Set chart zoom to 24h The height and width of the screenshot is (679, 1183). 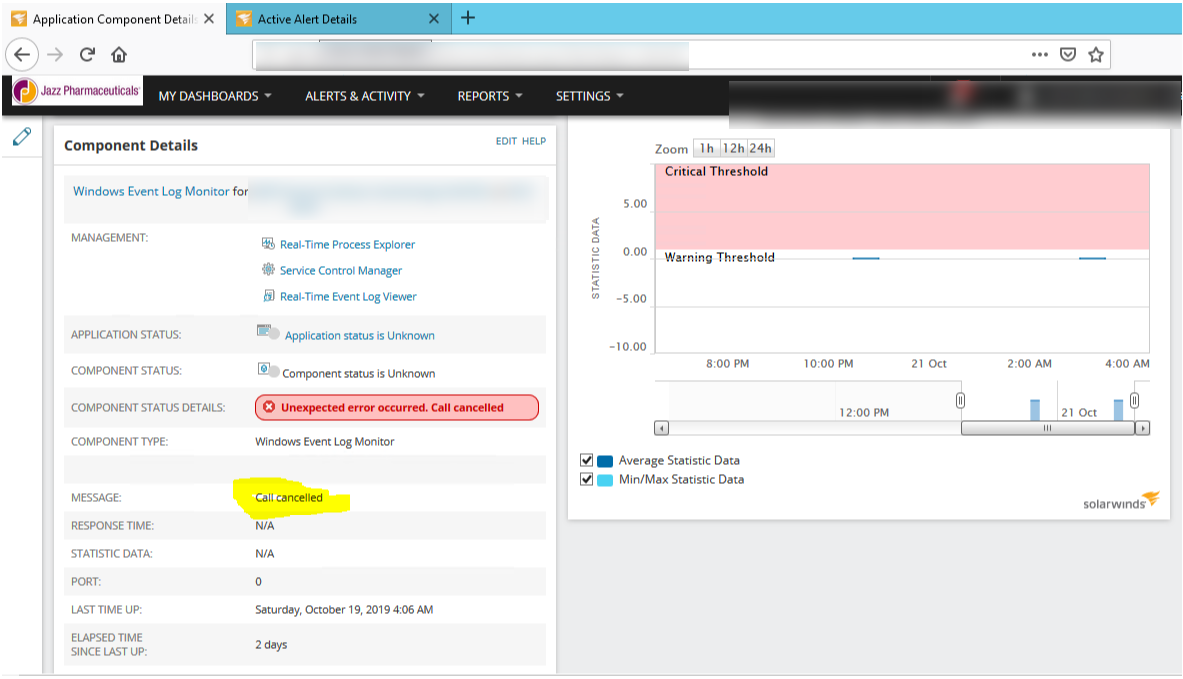(760, 147)
